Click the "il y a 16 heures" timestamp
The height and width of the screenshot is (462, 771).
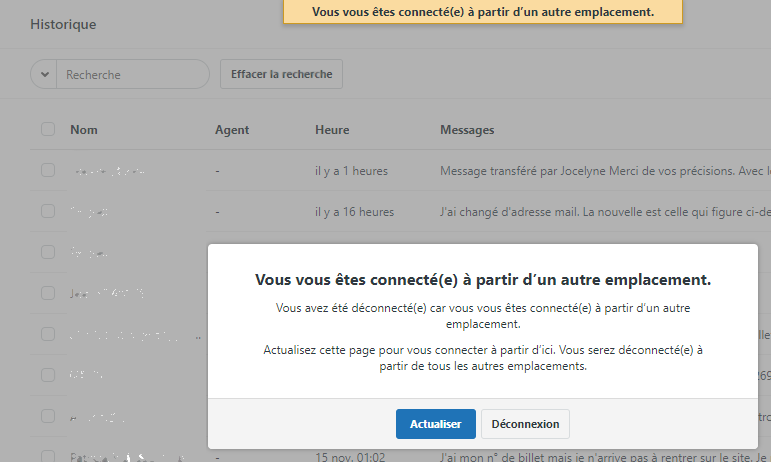click(354, 212)
